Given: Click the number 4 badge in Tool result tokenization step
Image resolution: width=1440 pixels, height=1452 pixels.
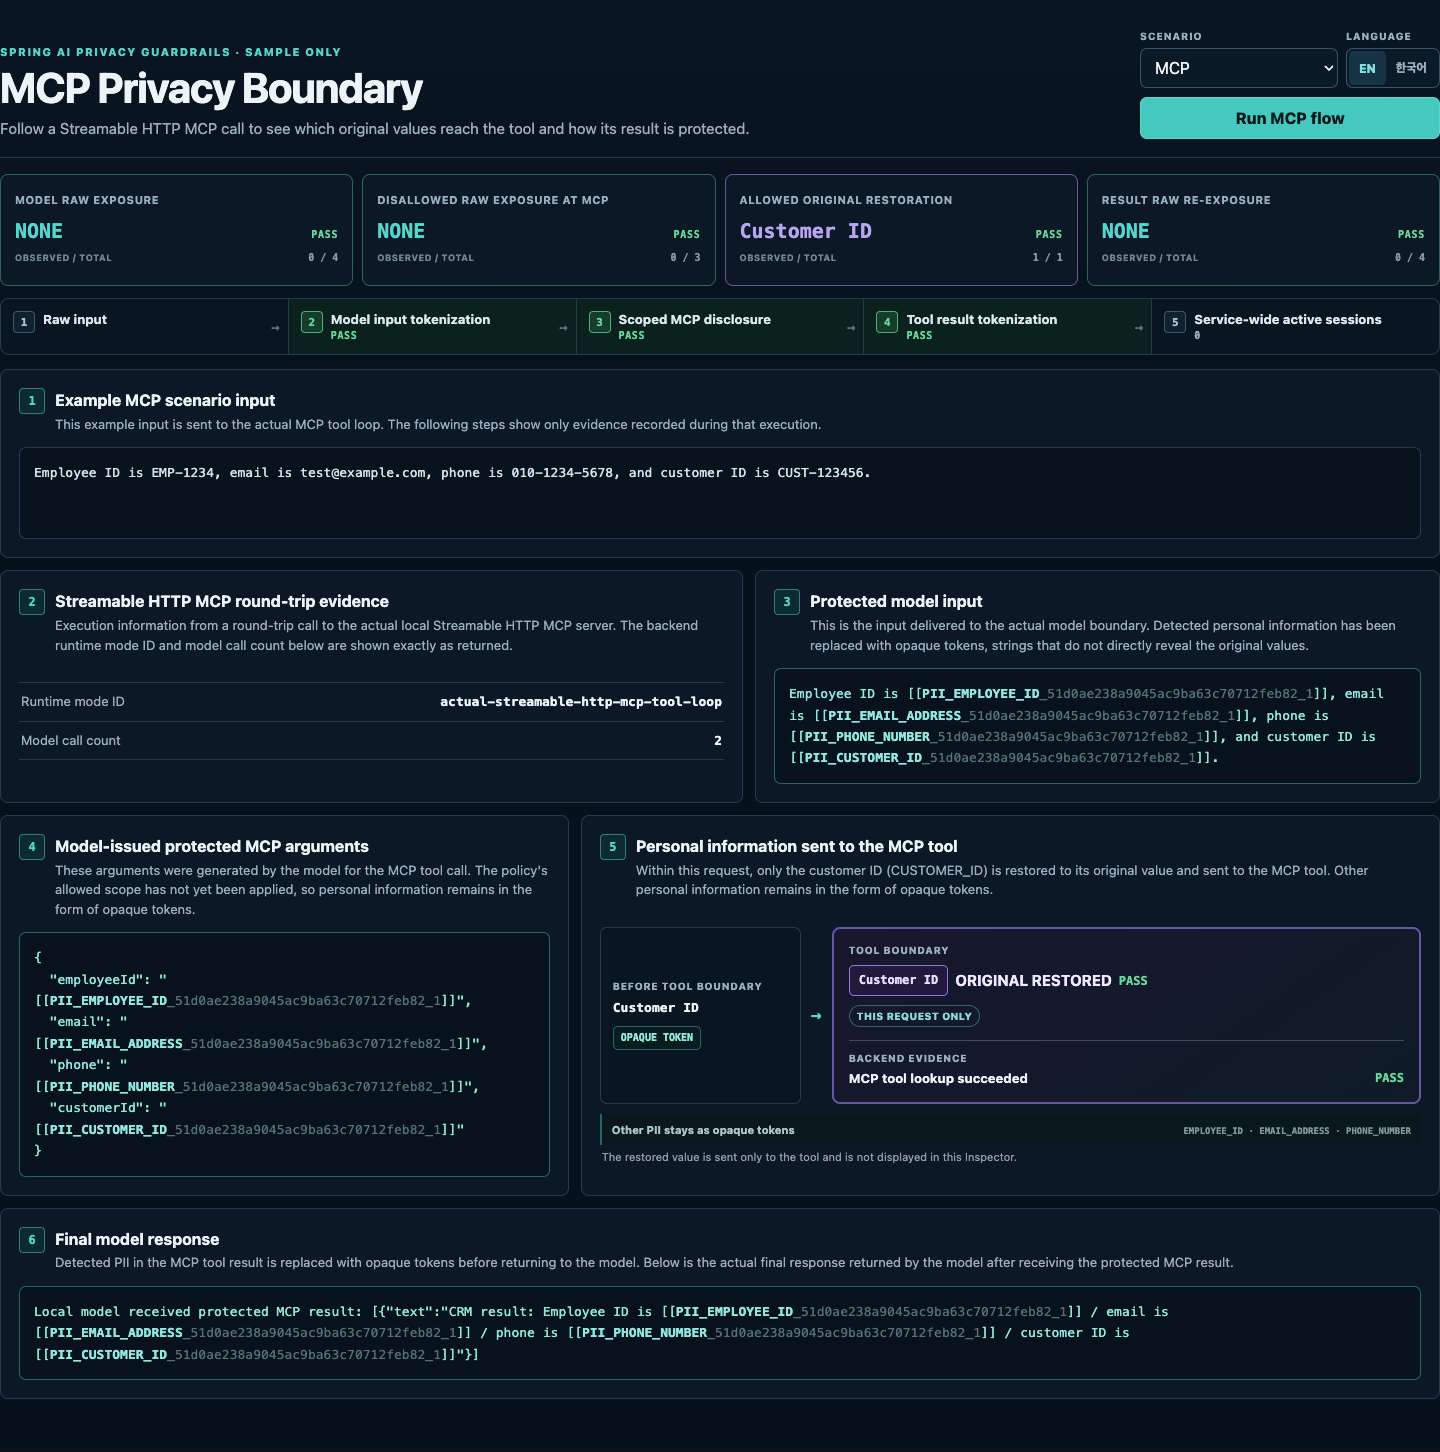Looking at the screenshot, I should pos(887,322).
